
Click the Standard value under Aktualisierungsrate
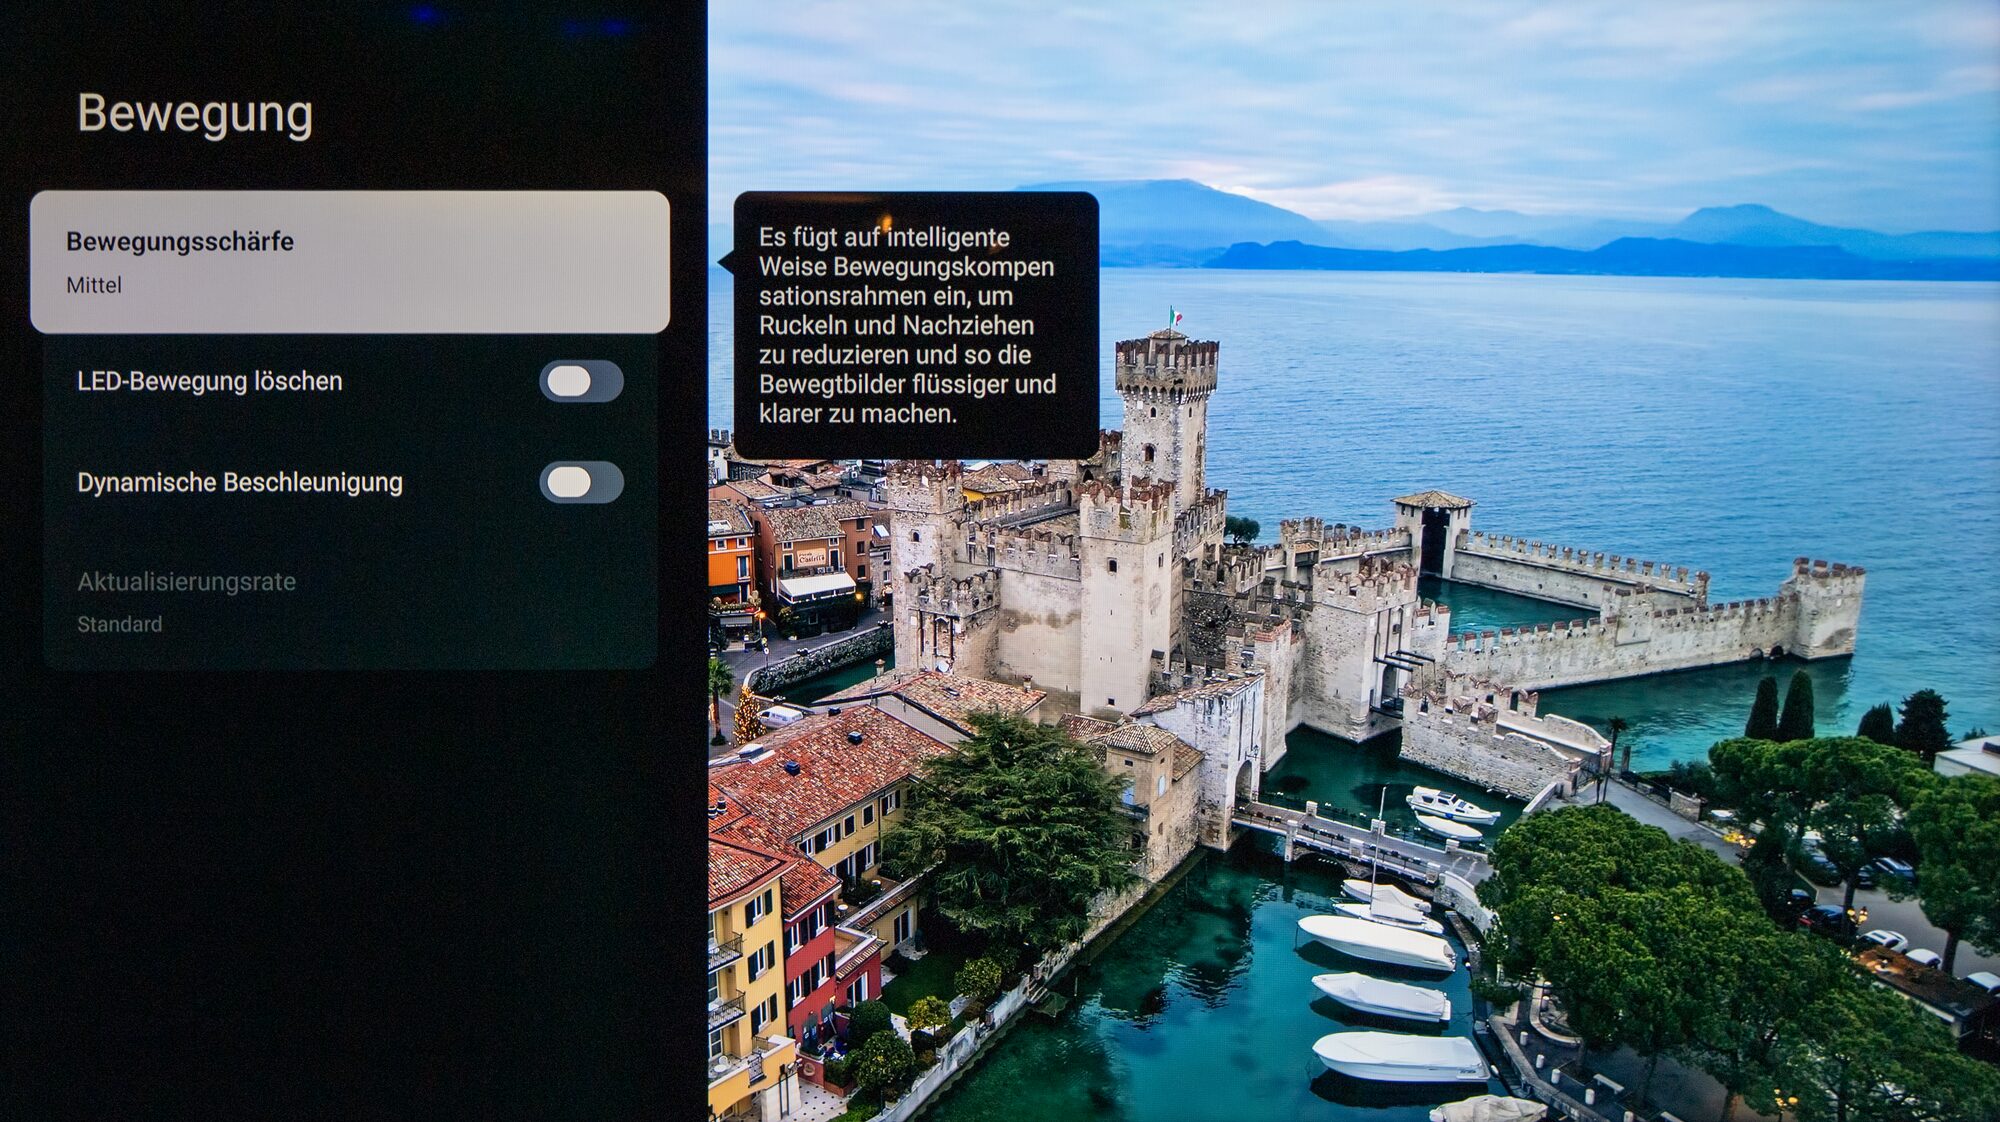[119, 624]
